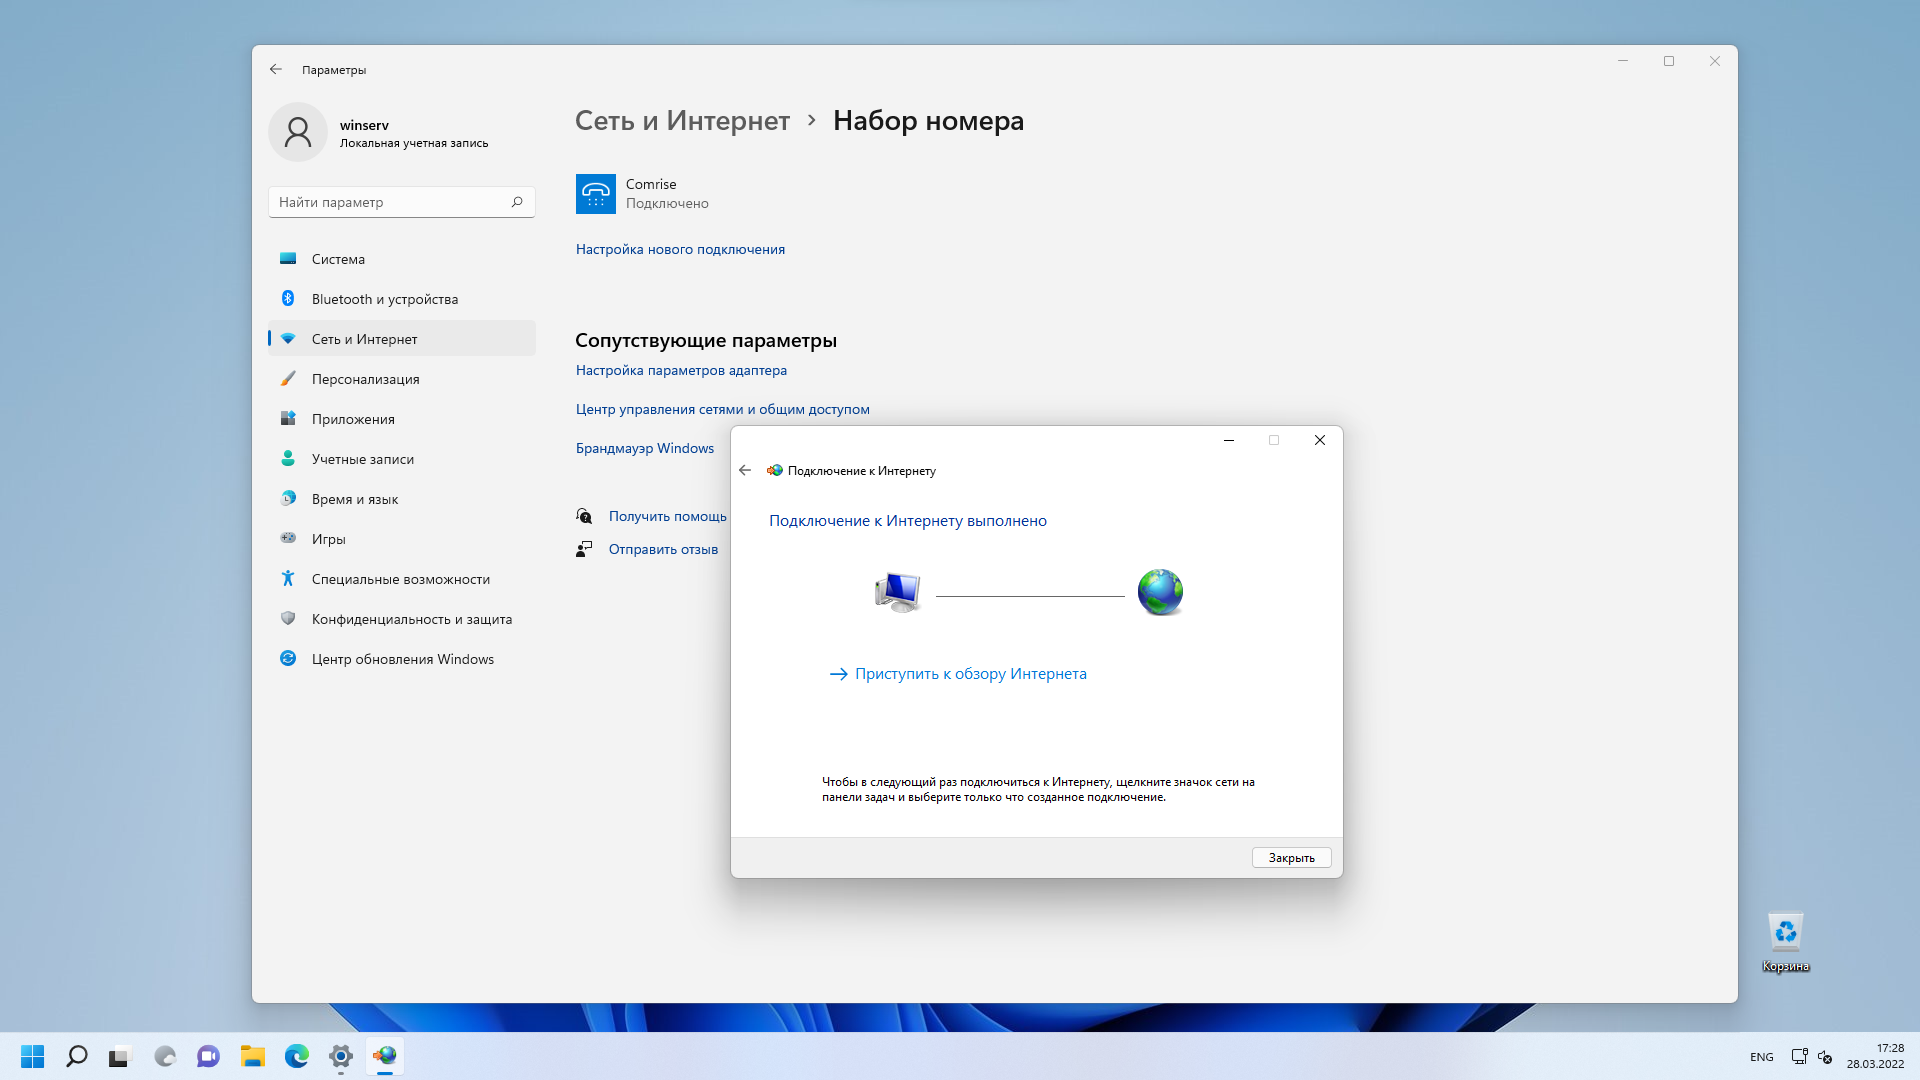Click the Task View taskbar icon
1920x1080 pixels.
click(120, 1056)
